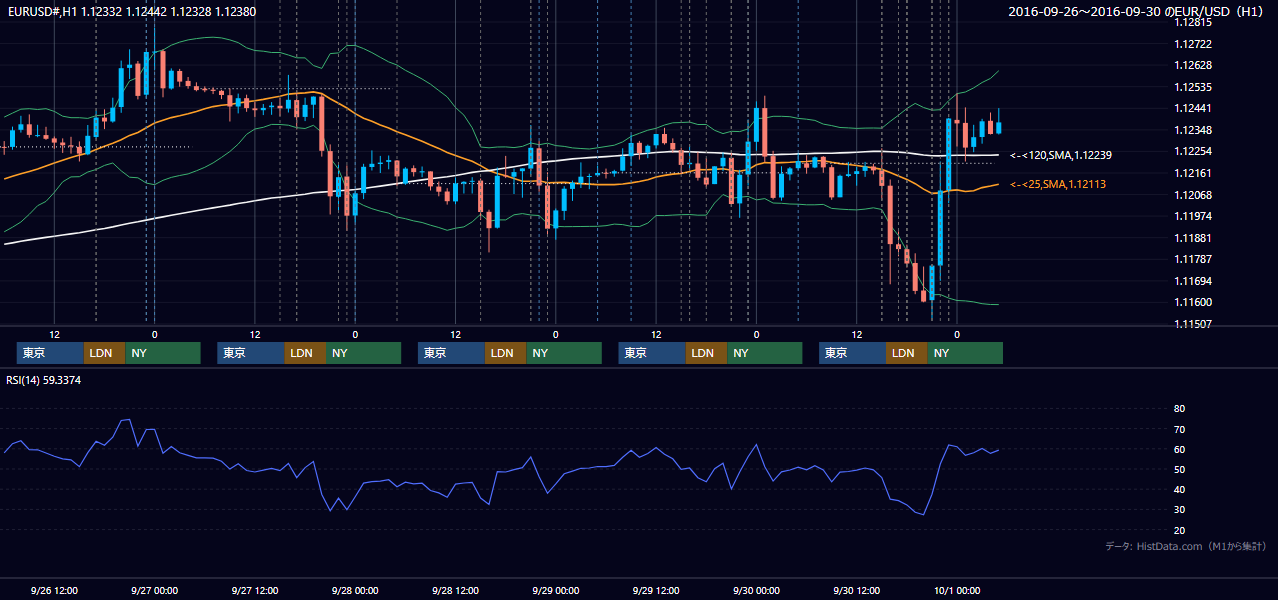Click the 9/28 00:00 time axis label
Viewport: 1278px width, 600px height.
355,591
